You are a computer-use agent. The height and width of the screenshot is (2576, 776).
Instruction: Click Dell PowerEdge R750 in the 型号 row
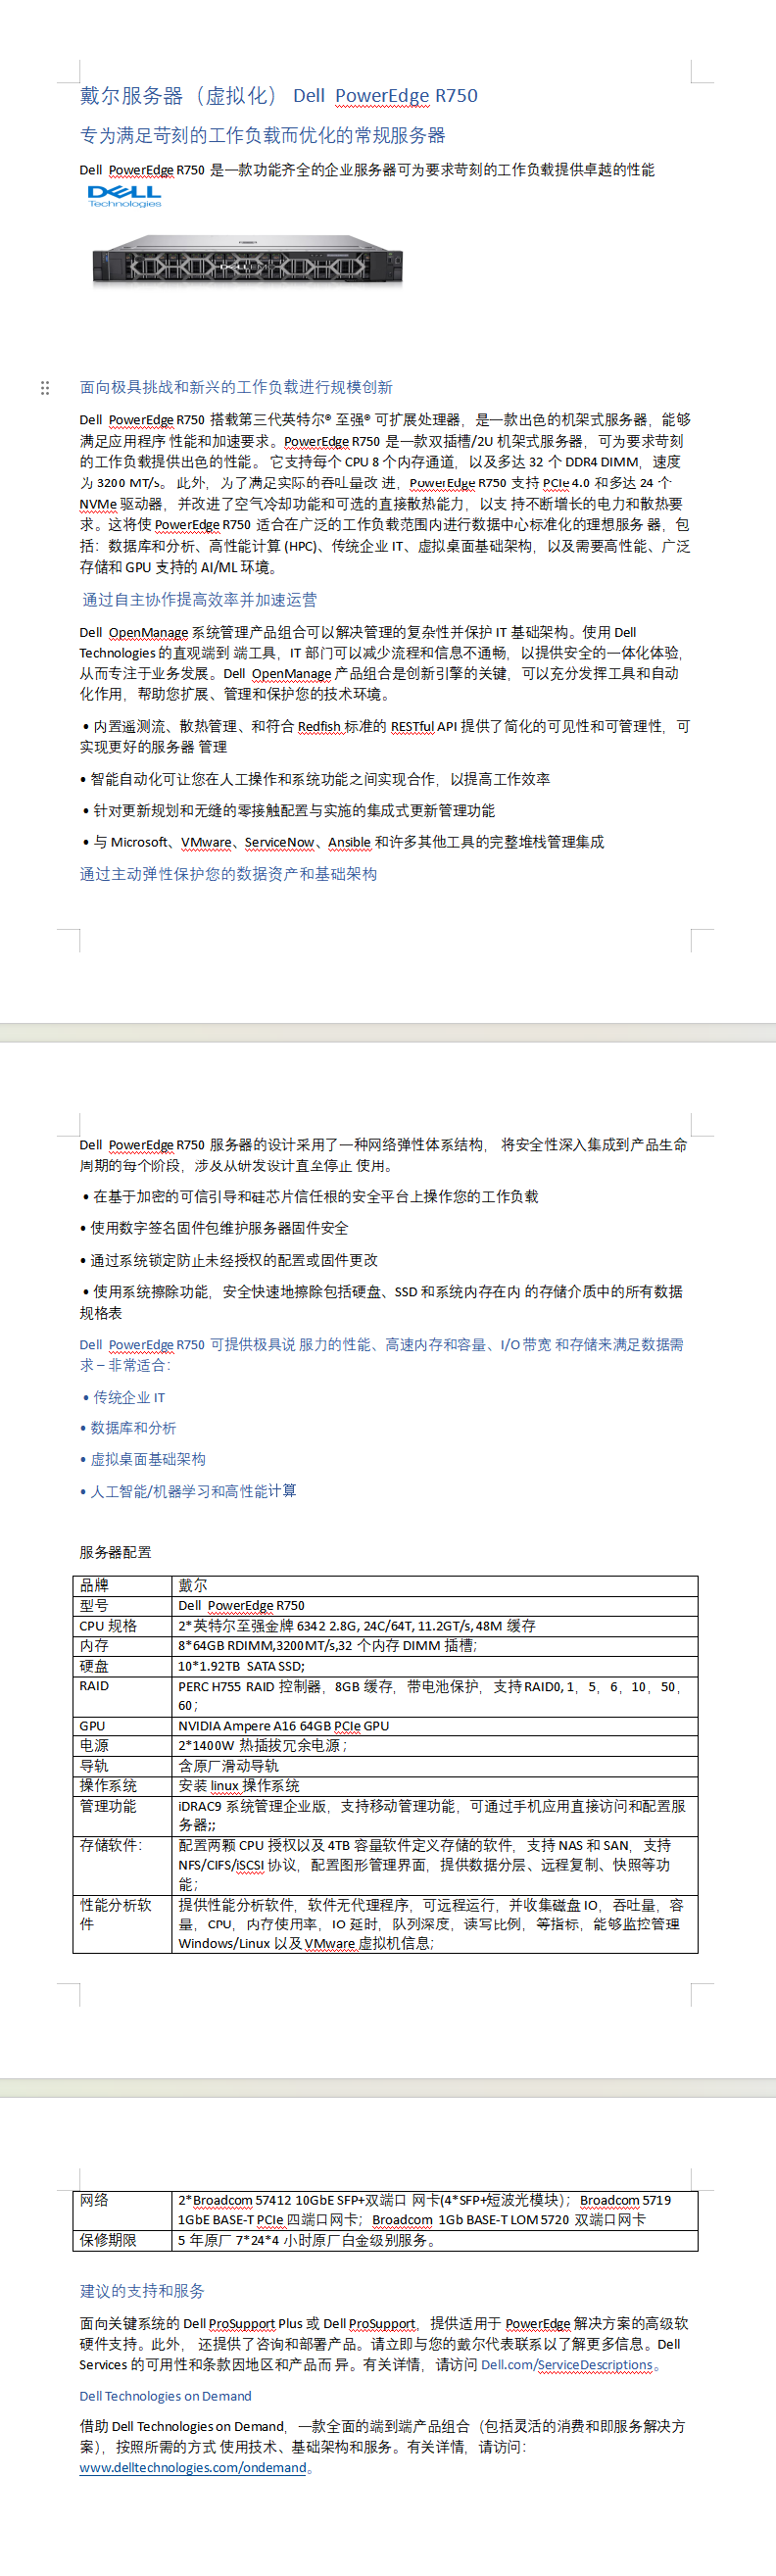[x=434, y=1605]
